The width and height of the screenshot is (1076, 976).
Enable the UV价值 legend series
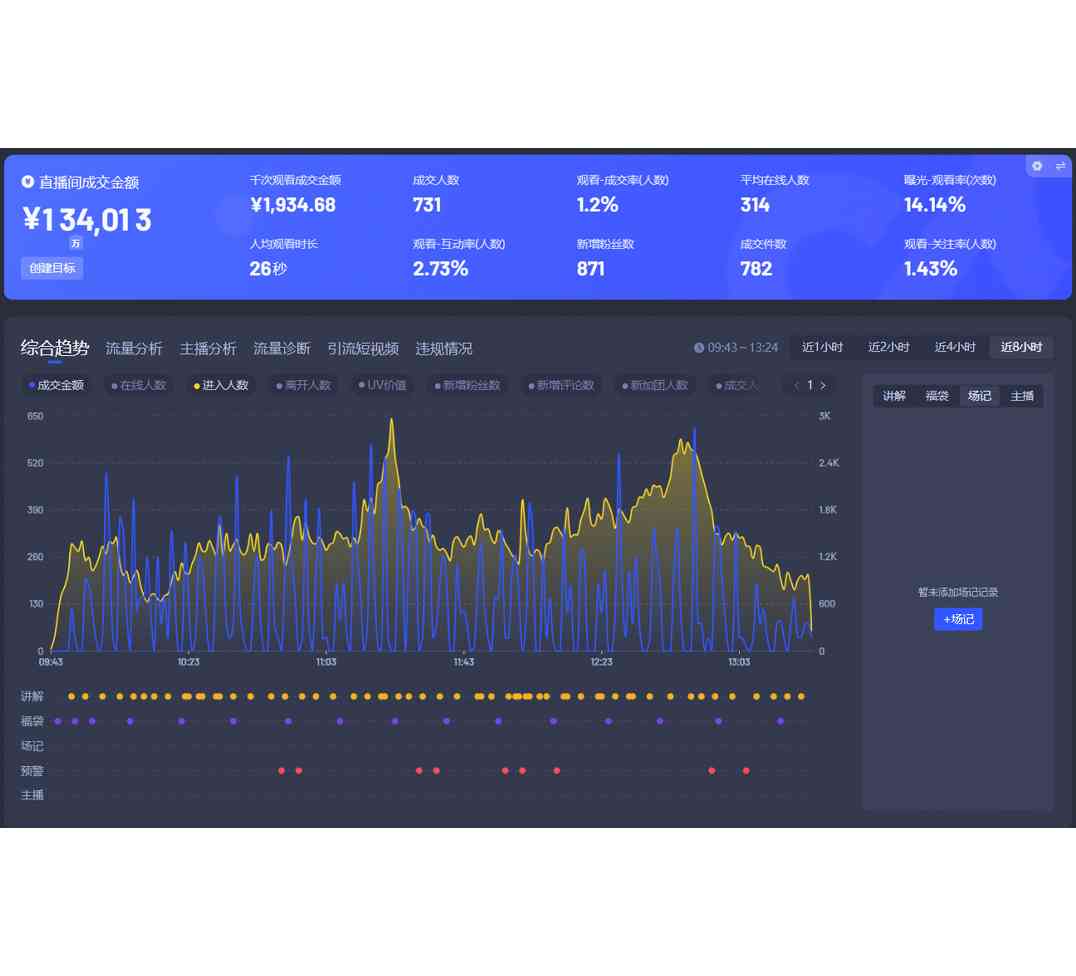point(383,385)
